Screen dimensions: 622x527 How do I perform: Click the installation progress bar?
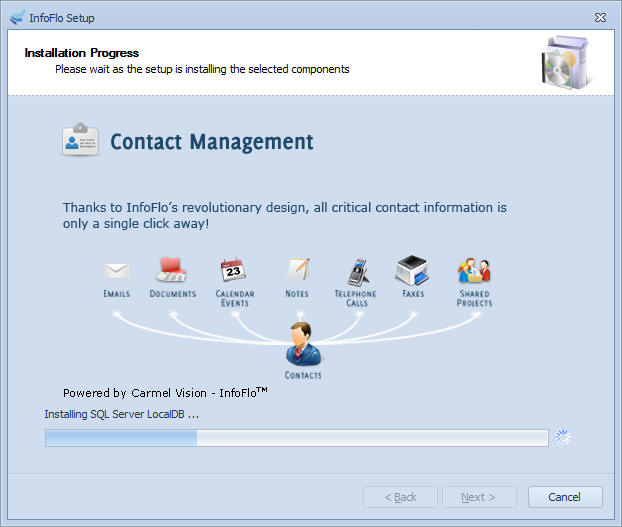click(296, 437)
